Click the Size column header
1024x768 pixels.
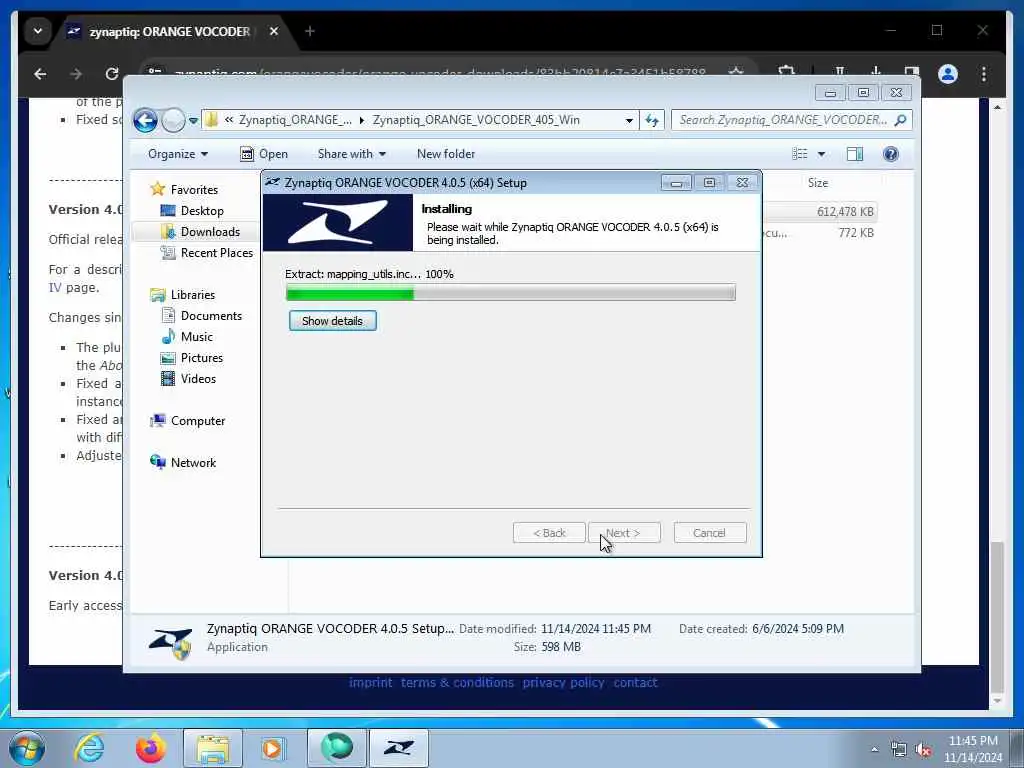click(818, 183)
